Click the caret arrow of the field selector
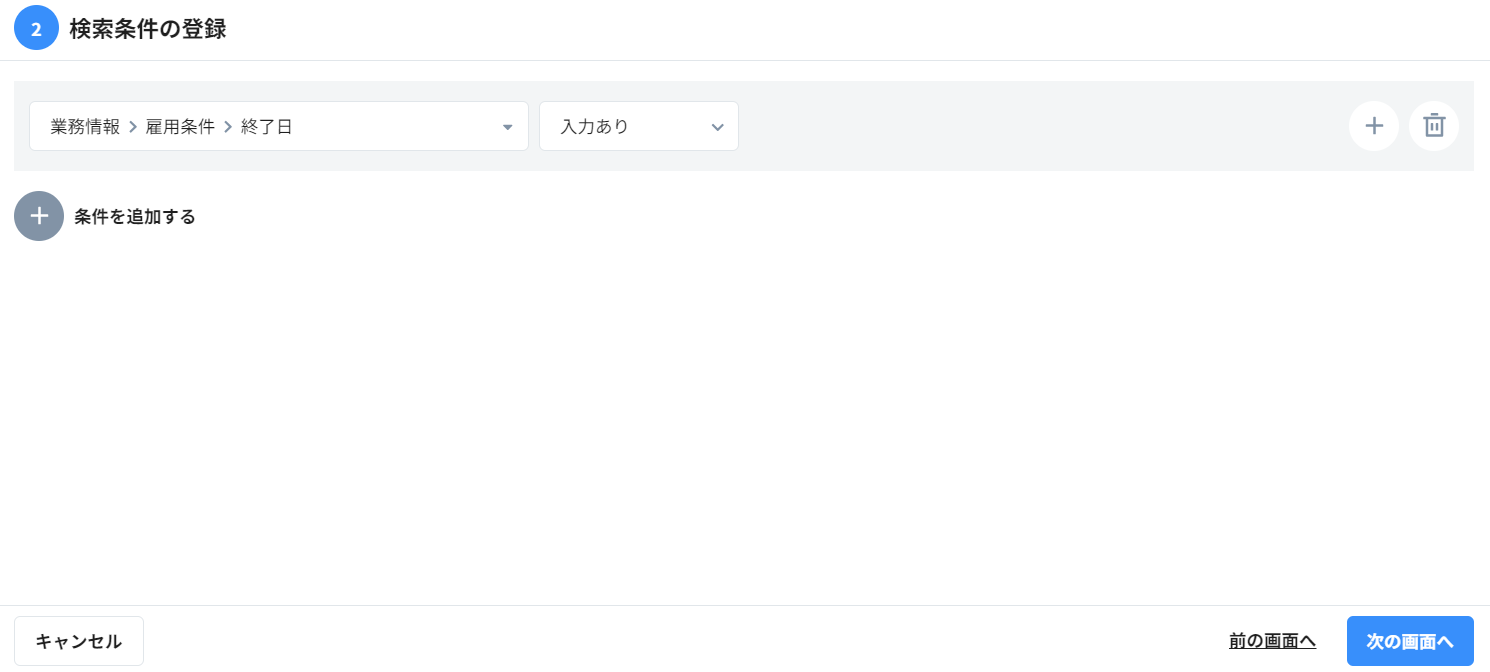This screenshot has width=1490, height=672. pyautogui.click(x=507, y=127)
